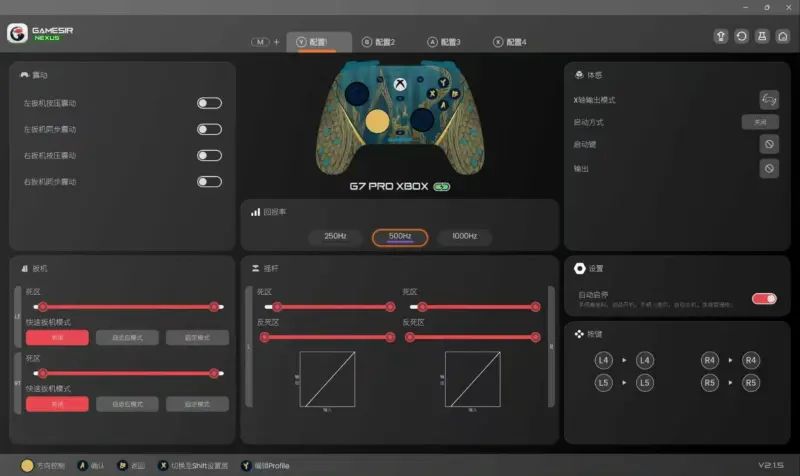Click the L4 mapping target button
Viewport: 800px width, 476px height.
click(x=644, y=360)
